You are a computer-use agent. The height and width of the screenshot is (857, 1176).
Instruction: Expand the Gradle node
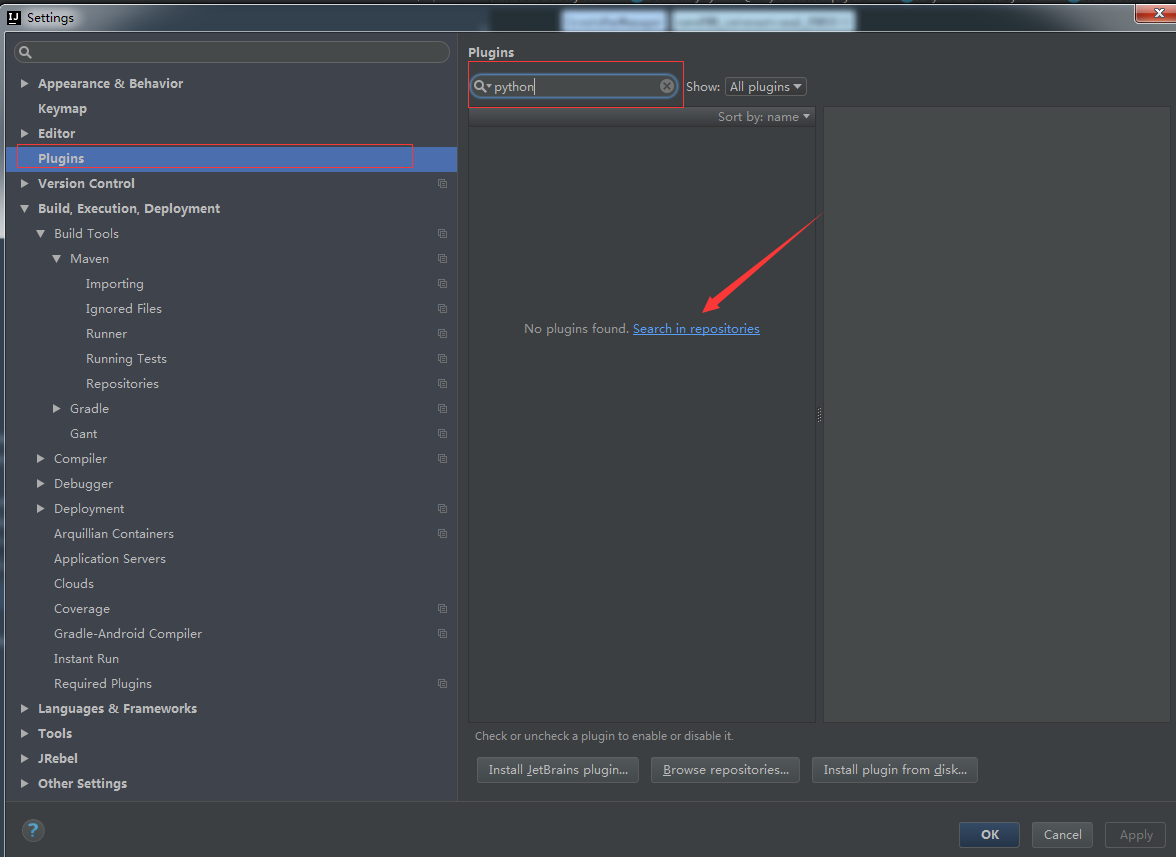coord(56,409)
